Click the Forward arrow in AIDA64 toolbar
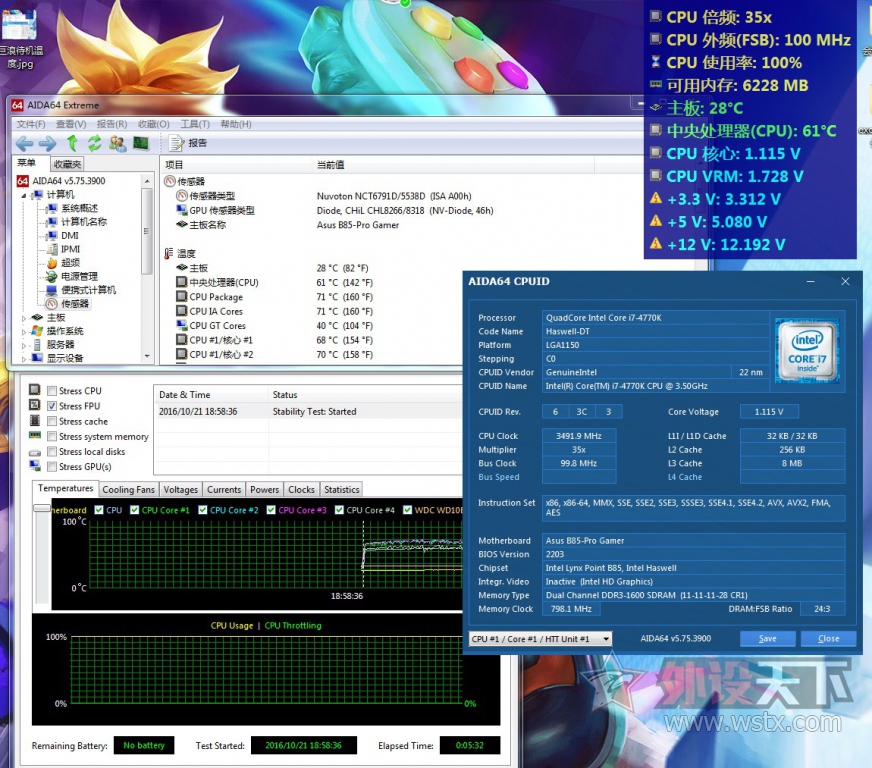Viewport: 872px width, 768px height. click(48, 143)
